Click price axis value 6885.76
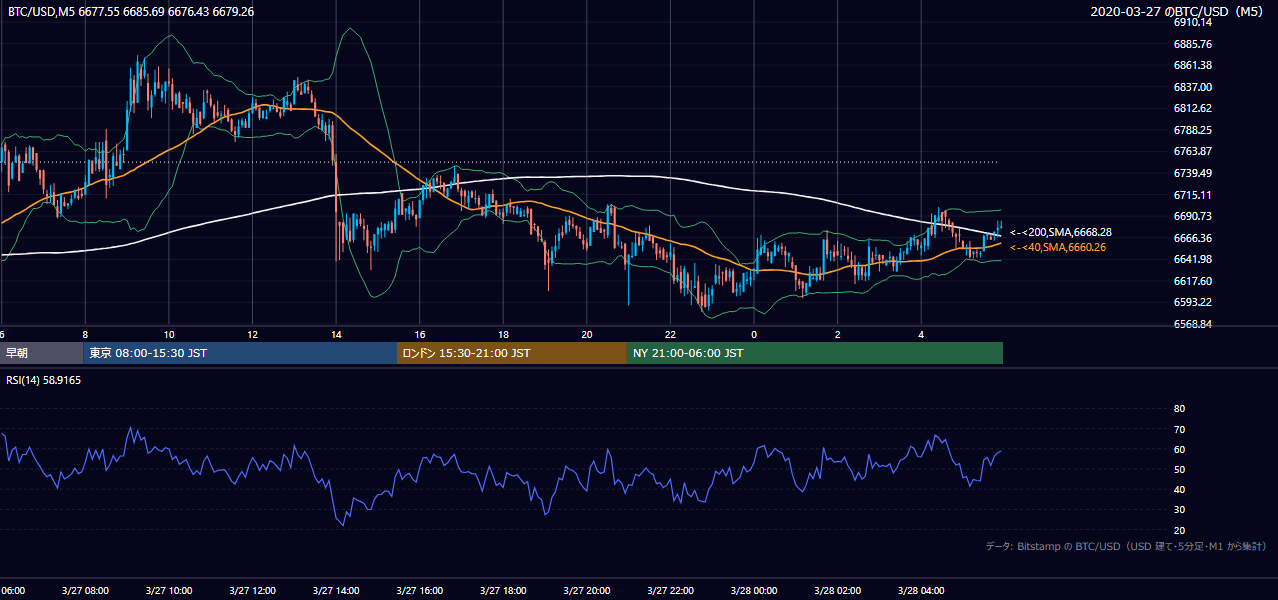Viewport: 1278px width, 600px height. point(1192,44)
